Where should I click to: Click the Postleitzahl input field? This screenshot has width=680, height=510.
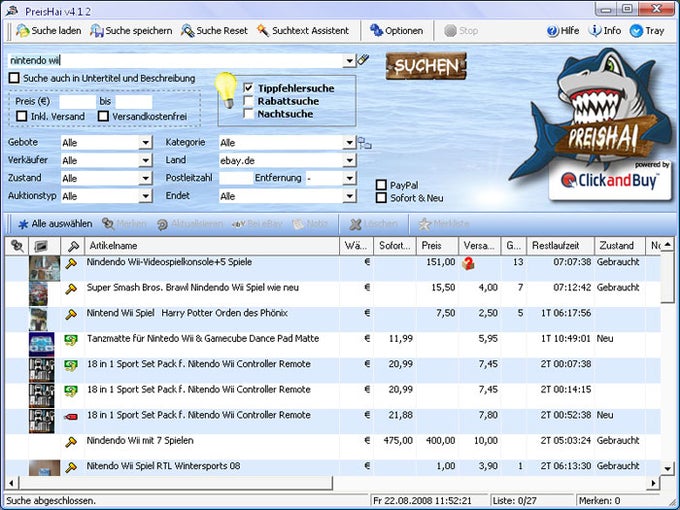[x=236, y=178]
